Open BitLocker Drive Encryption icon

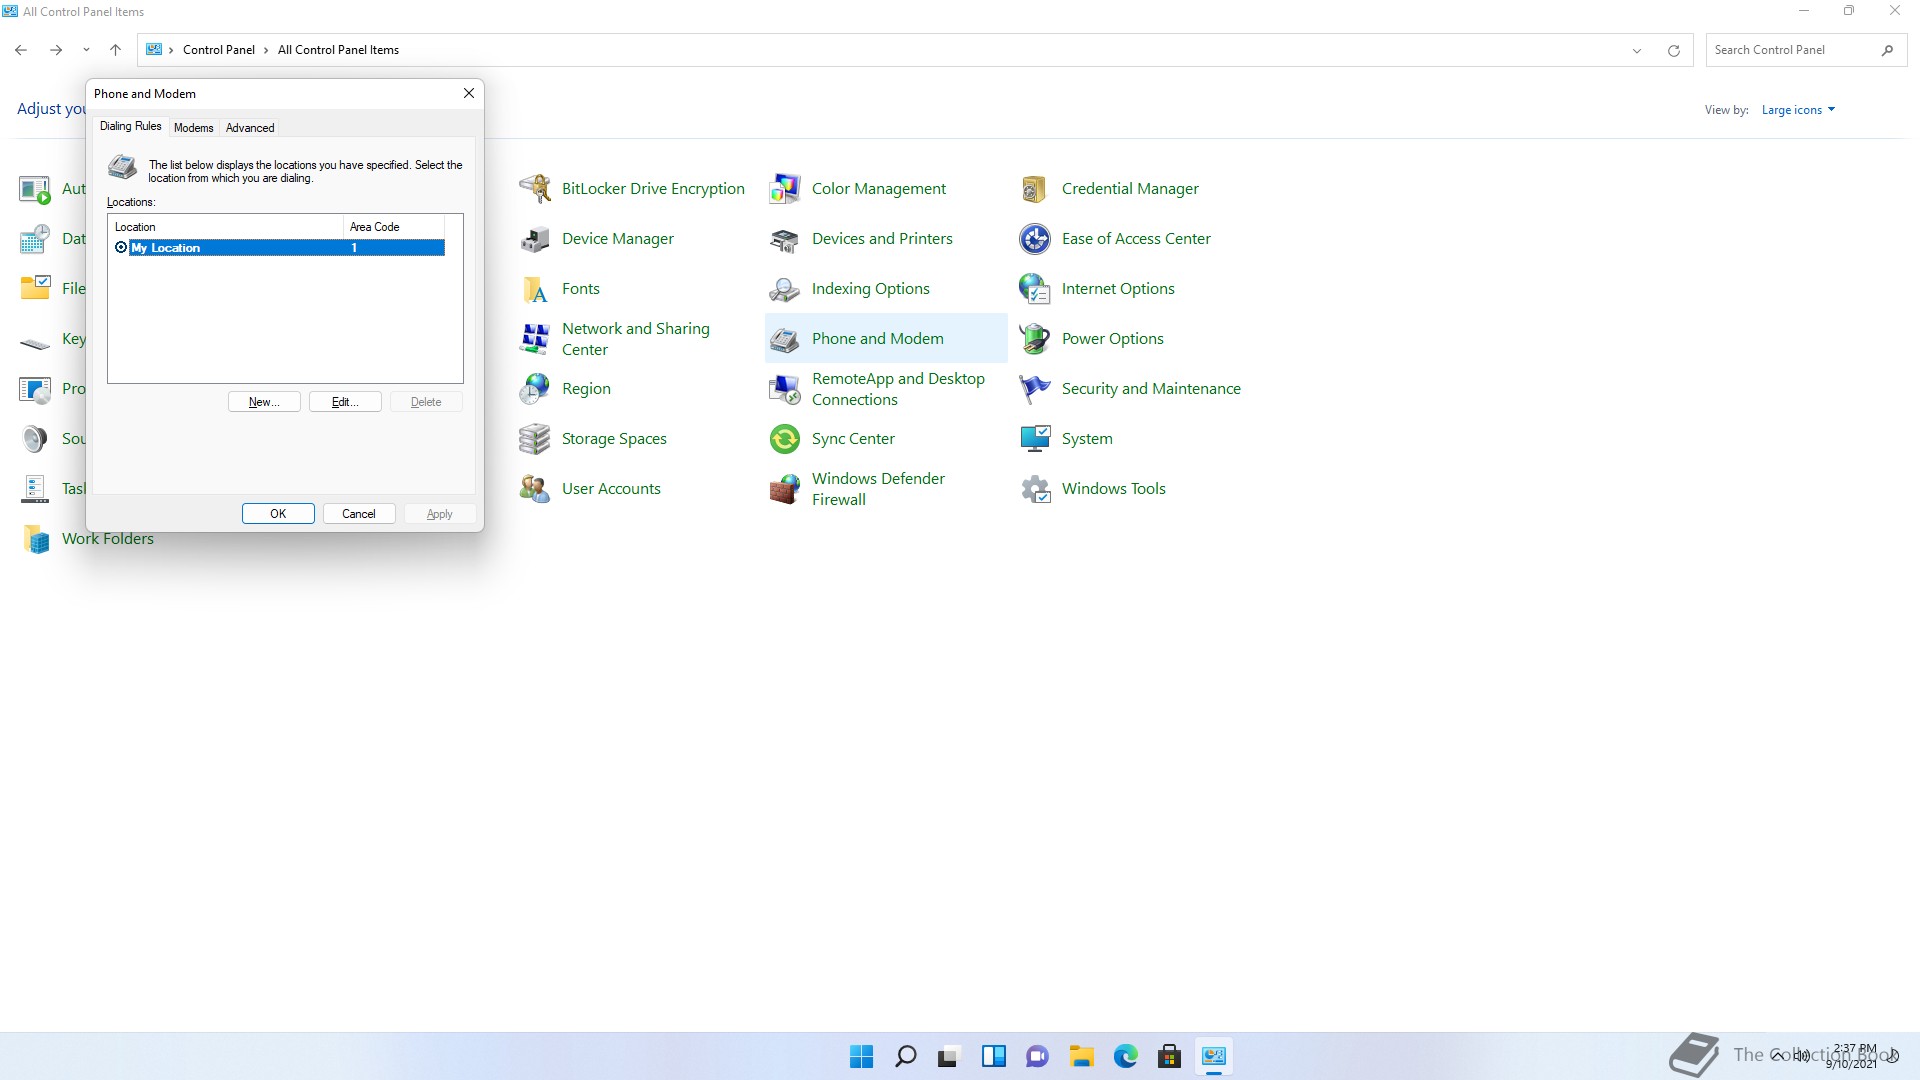pos(535,188)
